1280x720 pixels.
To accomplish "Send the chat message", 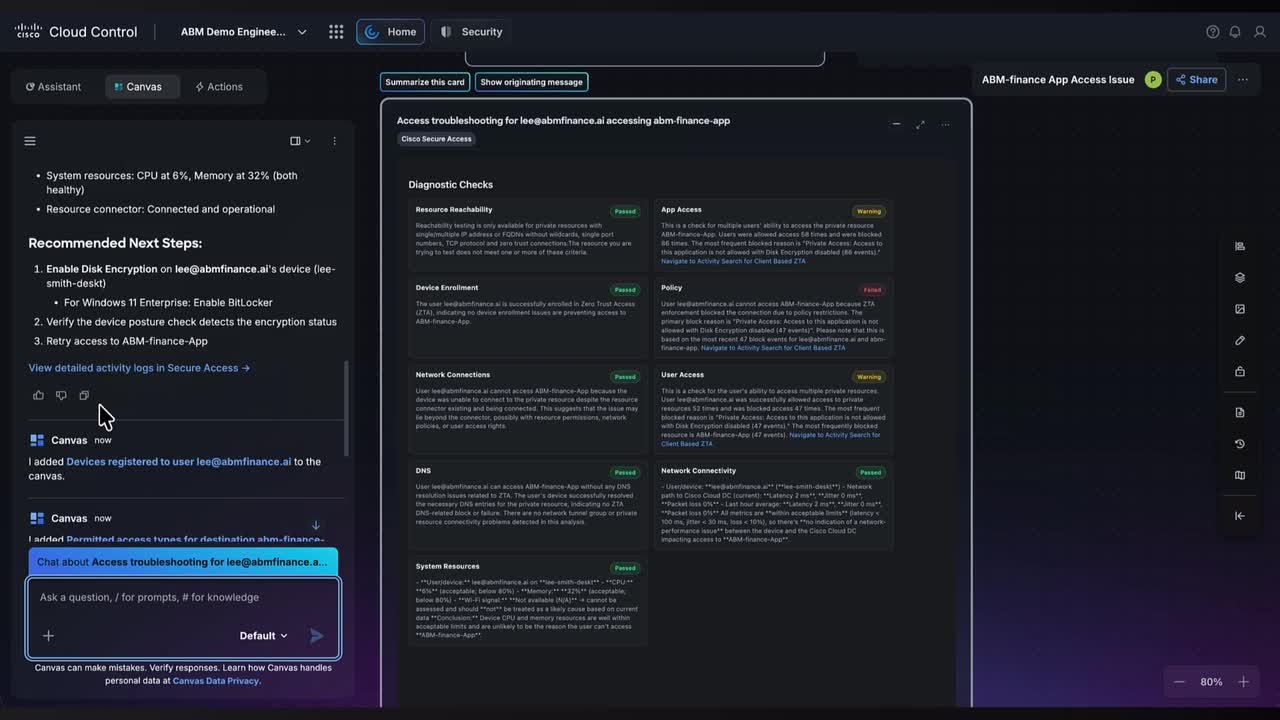I will point(317,636).
